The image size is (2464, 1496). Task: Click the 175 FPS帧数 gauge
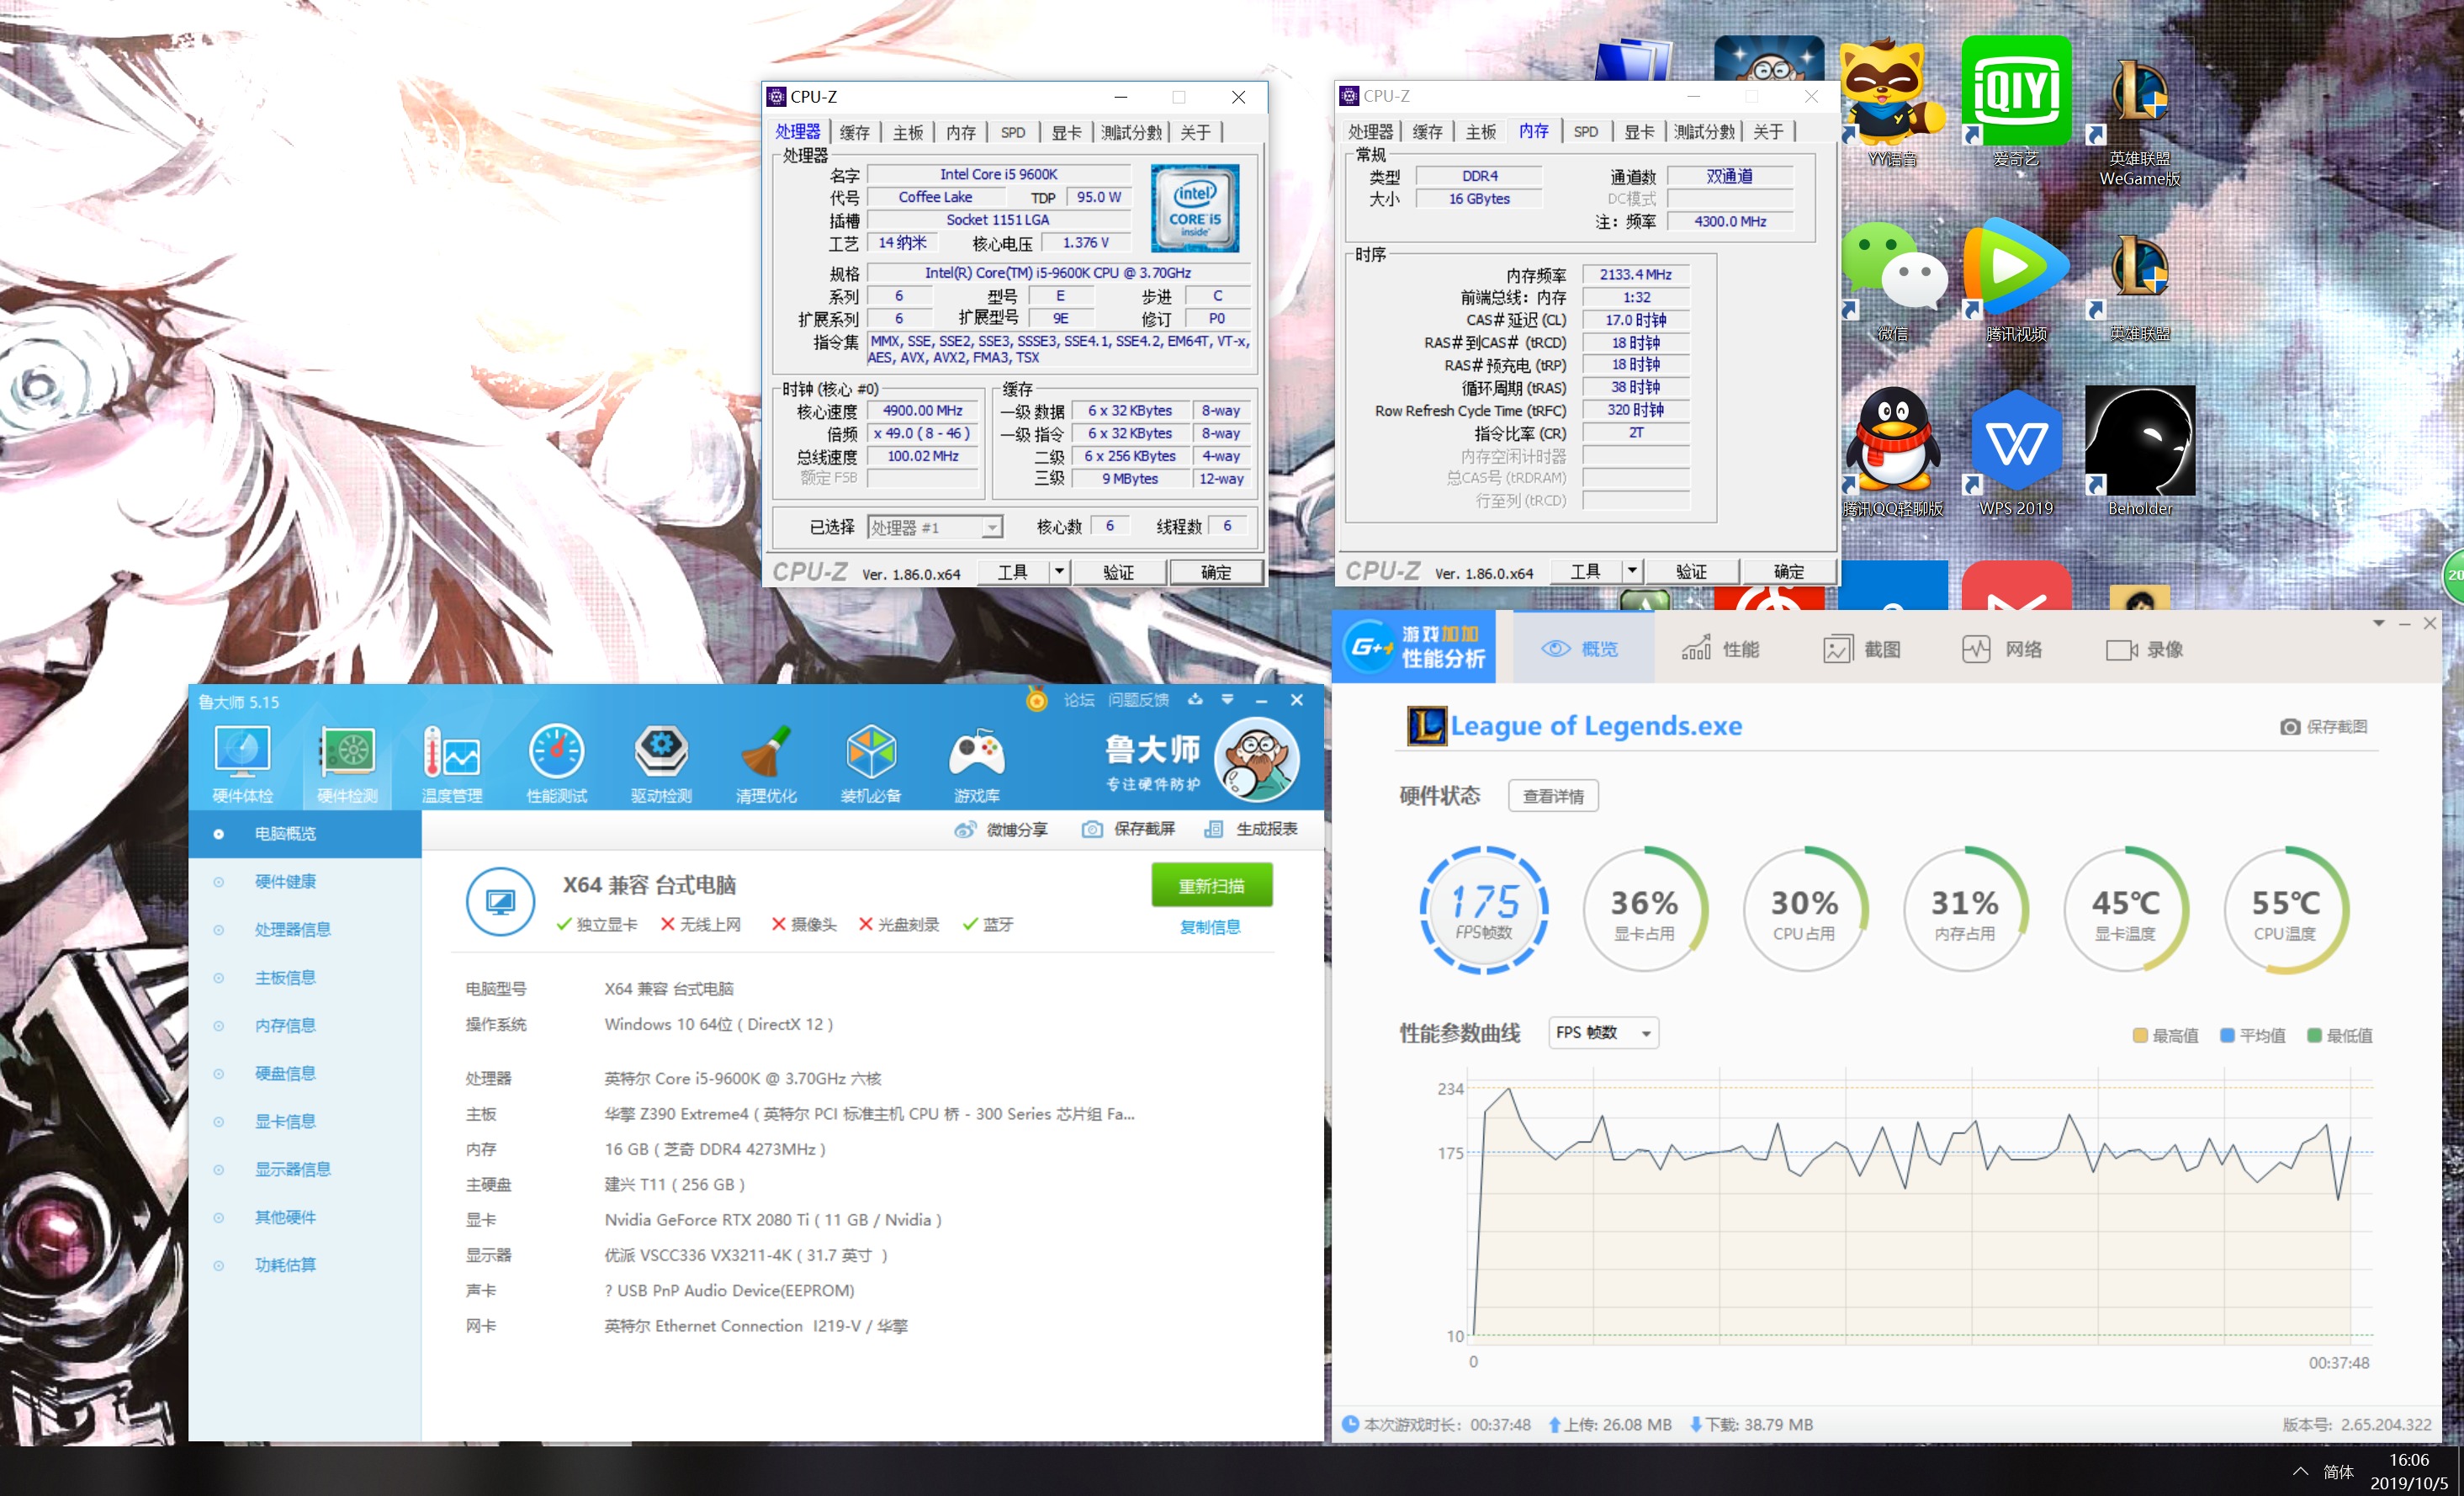coord(1484,910)
